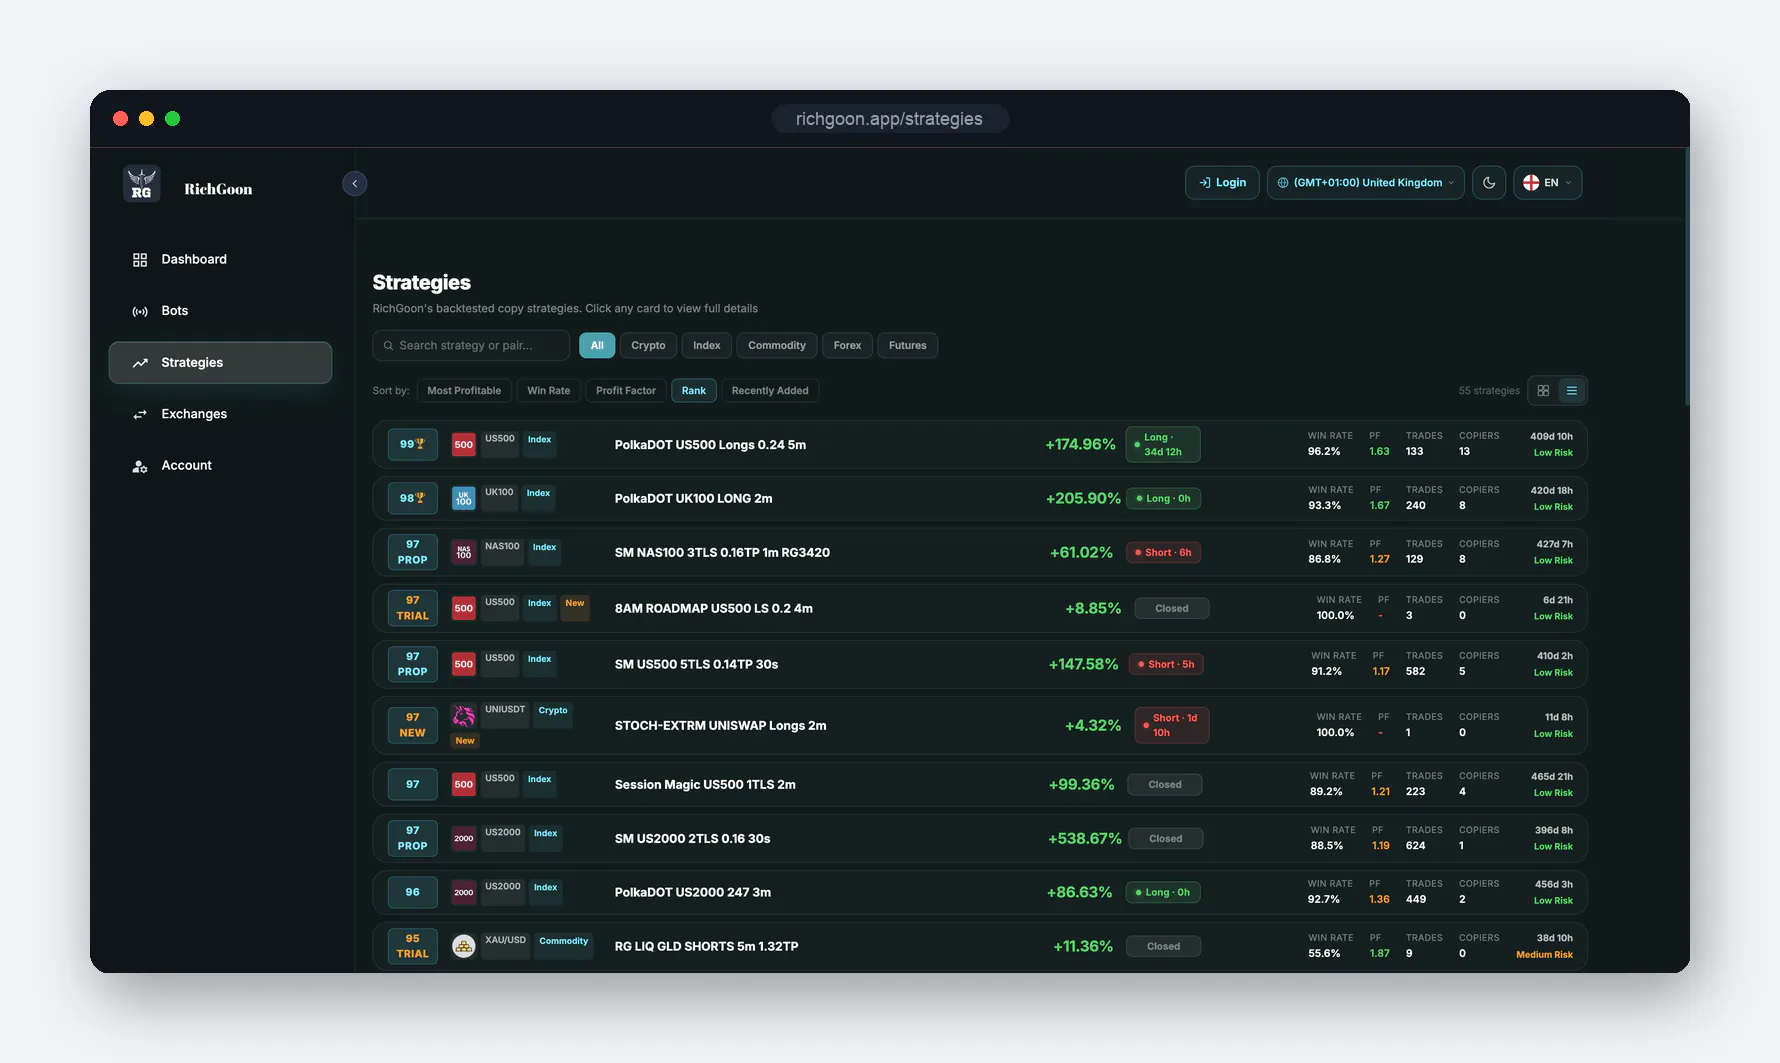The width and height of the screenshot is (1780, 1063).
Task: Click US2000 icon in SM US2000 2TLS row
Action: (x=463, y=839)
